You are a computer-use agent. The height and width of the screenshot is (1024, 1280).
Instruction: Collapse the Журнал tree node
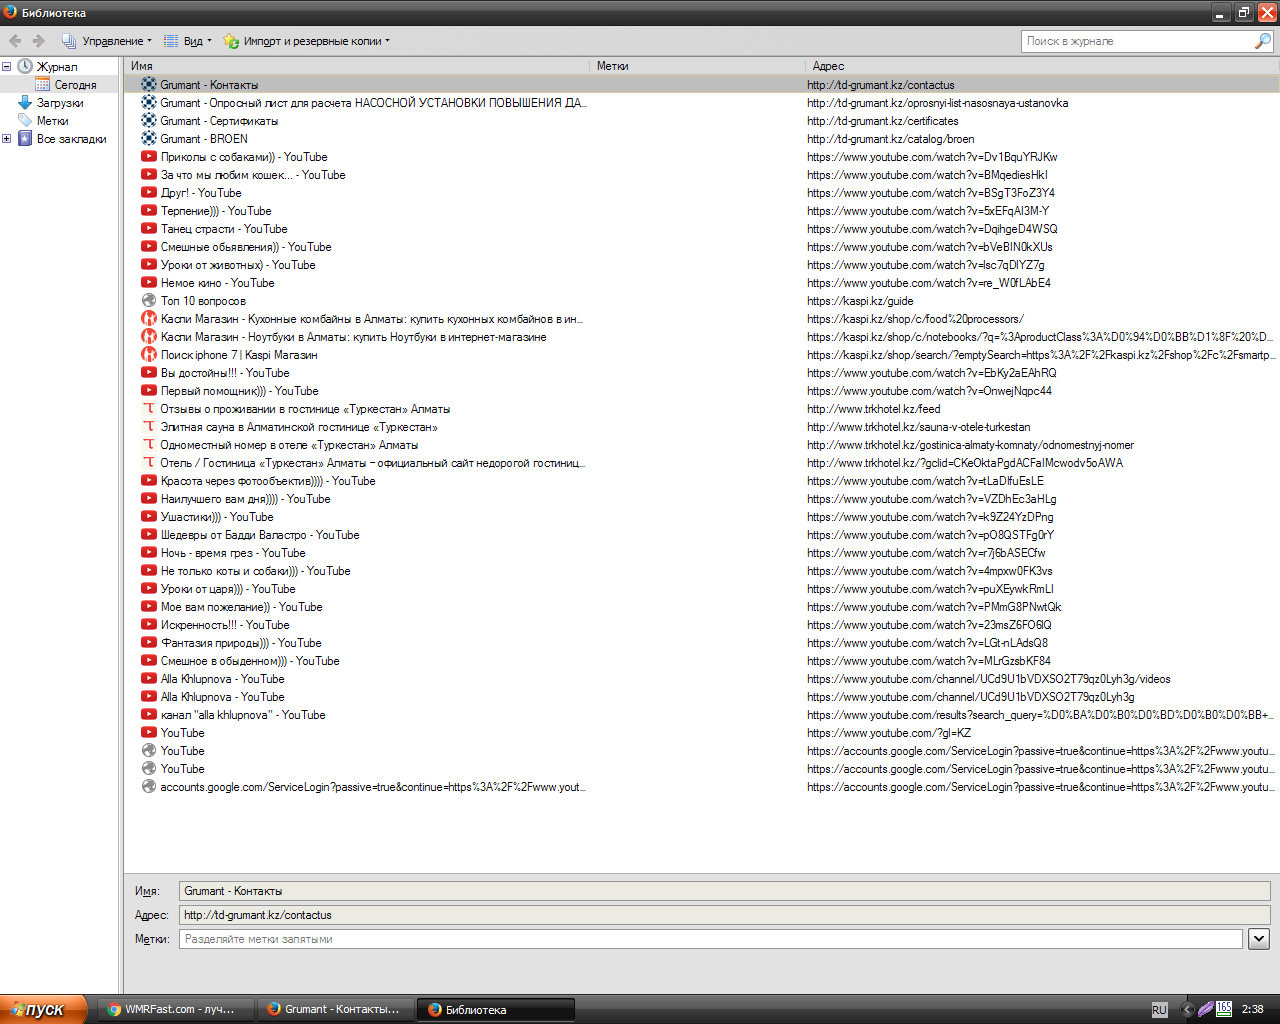[x=7, y=67]
